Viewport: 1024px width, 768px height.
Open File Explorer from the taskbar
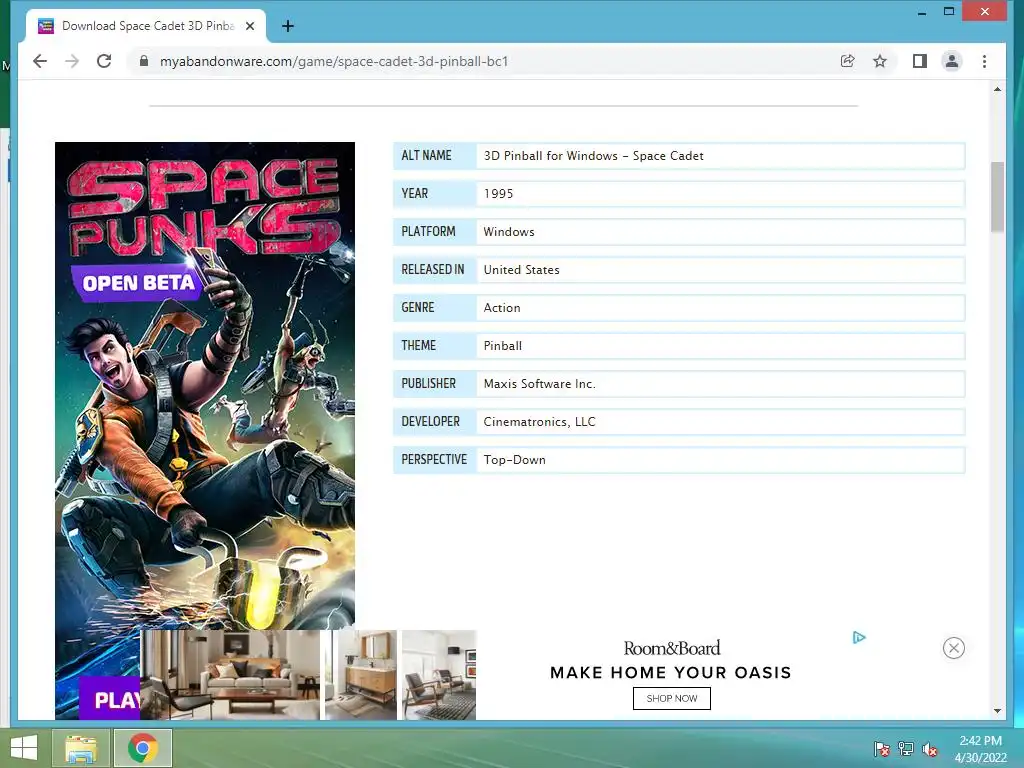click(81, 748)
